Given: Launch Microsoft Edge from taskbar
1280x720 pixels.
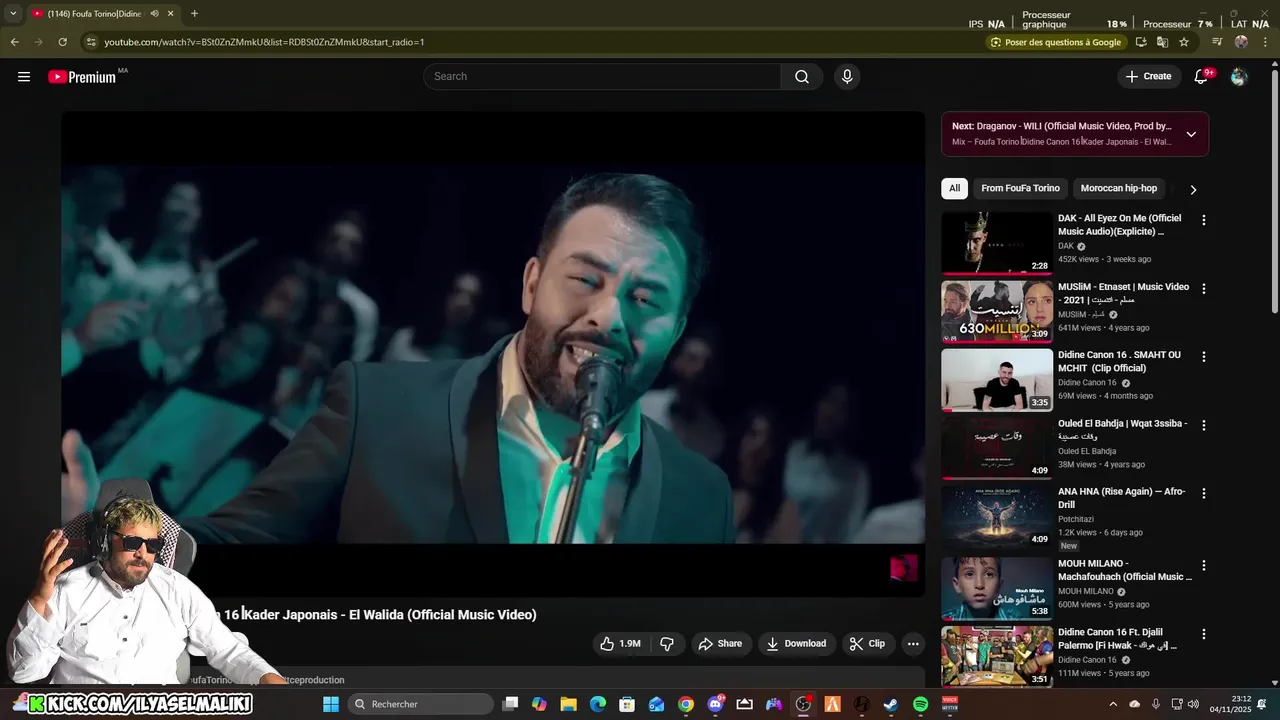Looking at the screenshot, I should coord(598,704).
